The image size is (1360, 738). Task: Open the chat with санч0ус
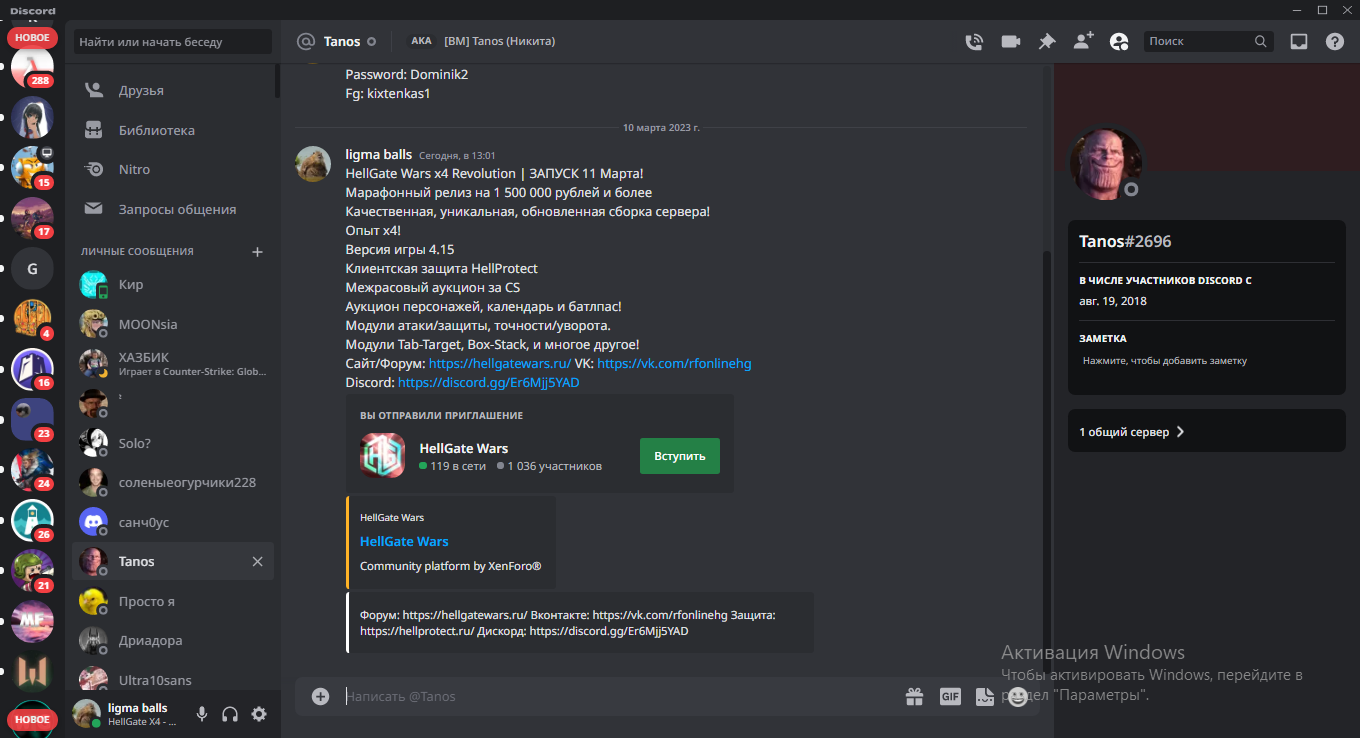pos(173,522)
